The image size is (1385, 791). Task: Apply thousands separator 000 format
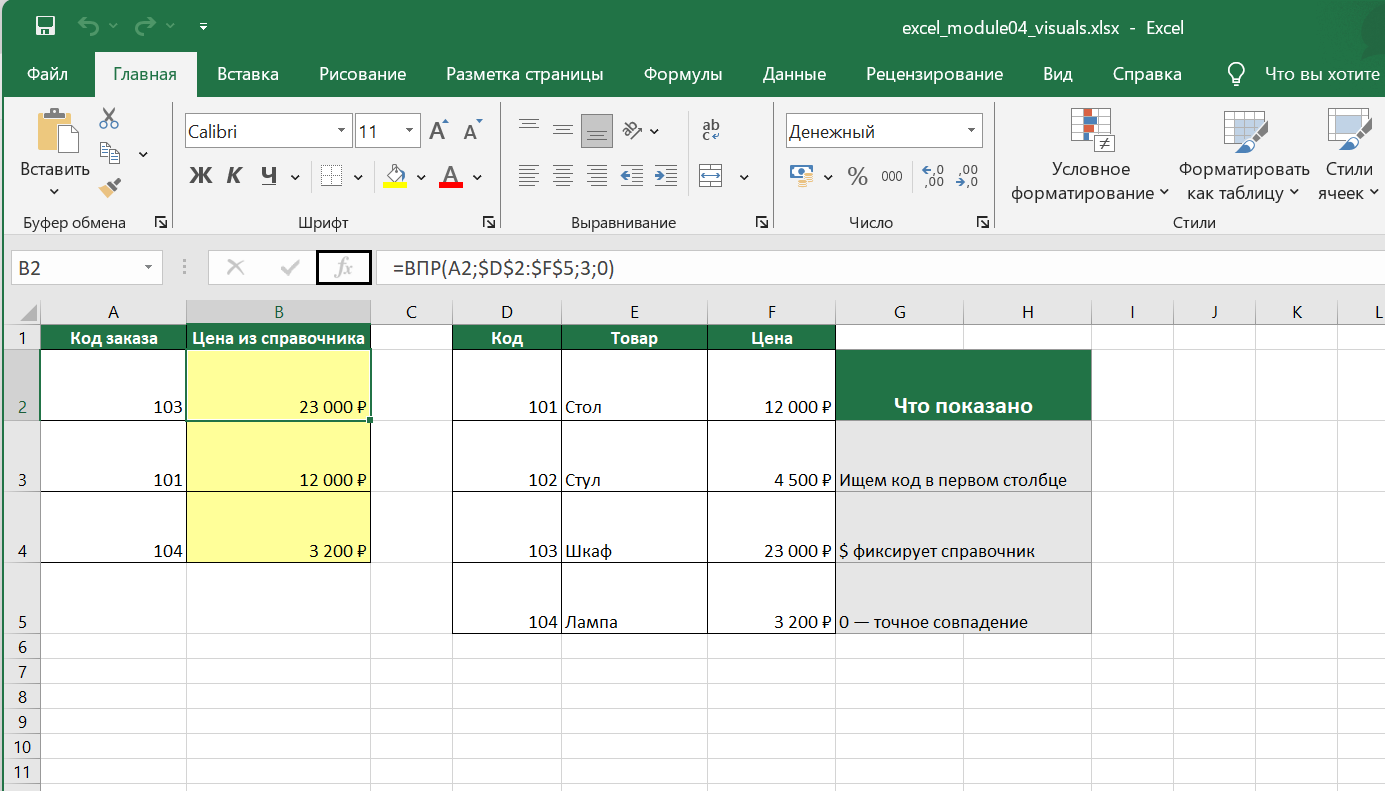click(x=892, y=177)
